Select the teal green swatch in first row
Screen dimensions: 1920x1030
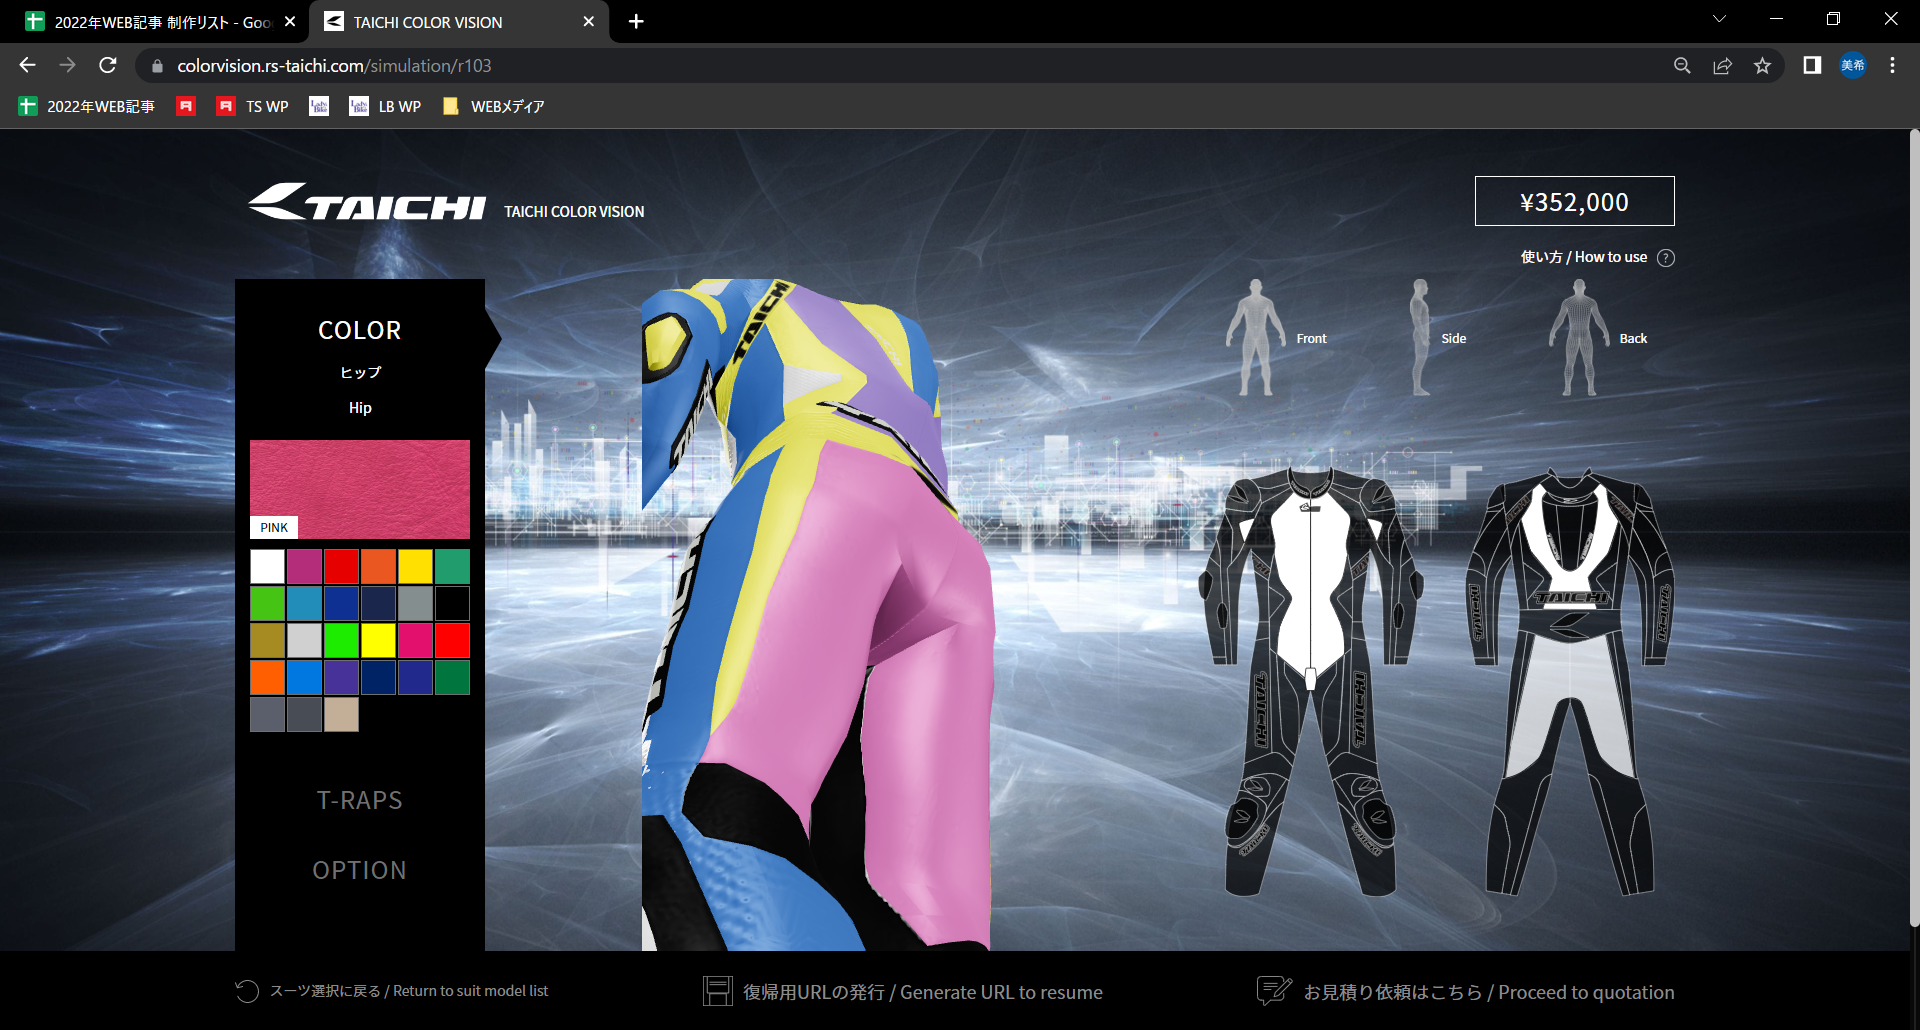click(452, 566)
